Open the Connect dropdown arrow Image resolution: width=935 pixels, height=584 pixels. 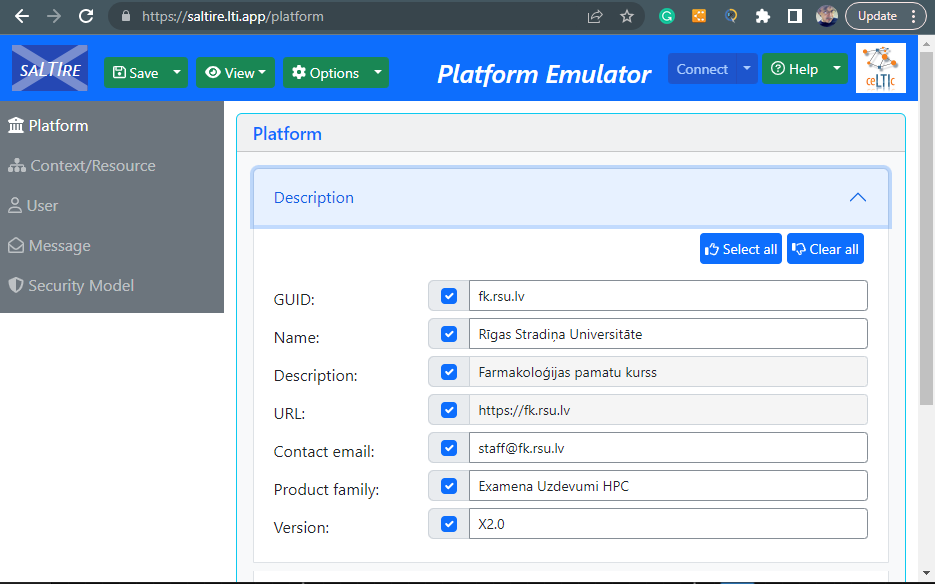point(747,69)
